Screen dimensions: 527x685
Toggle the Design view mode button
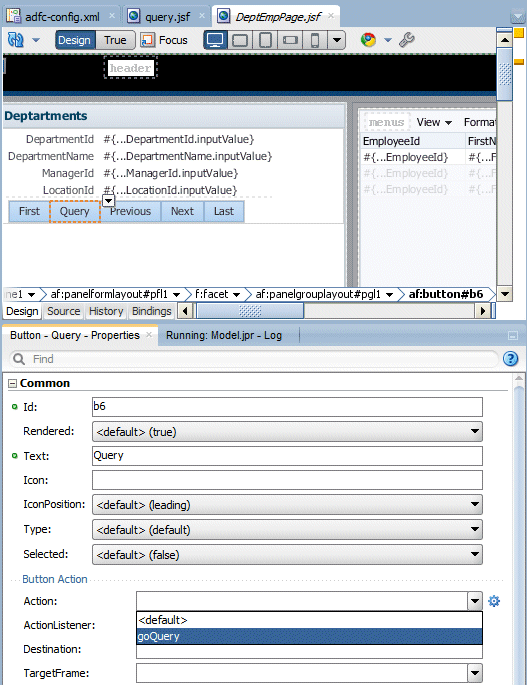tap(74, 40)
